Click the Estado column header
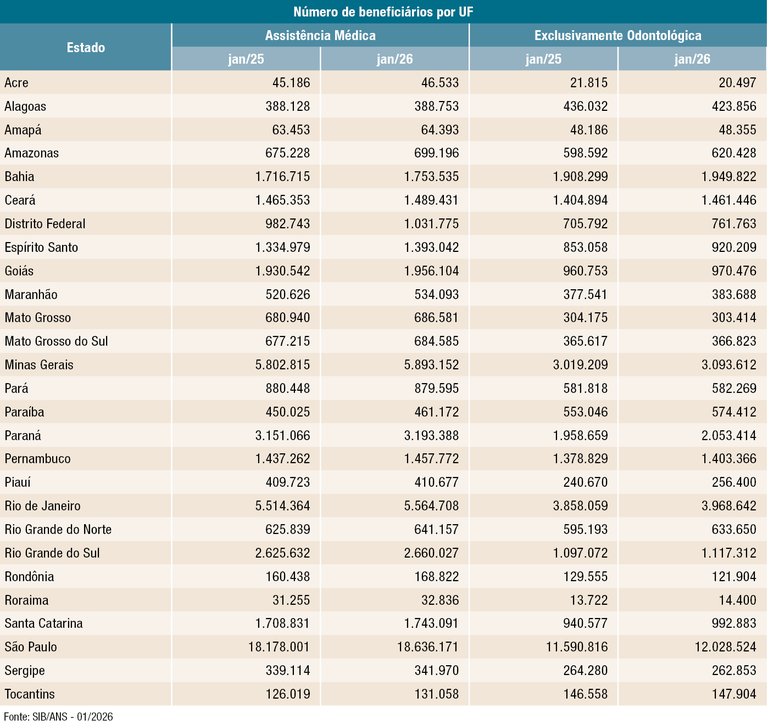The image size is (768, 725). coord(85,47)
